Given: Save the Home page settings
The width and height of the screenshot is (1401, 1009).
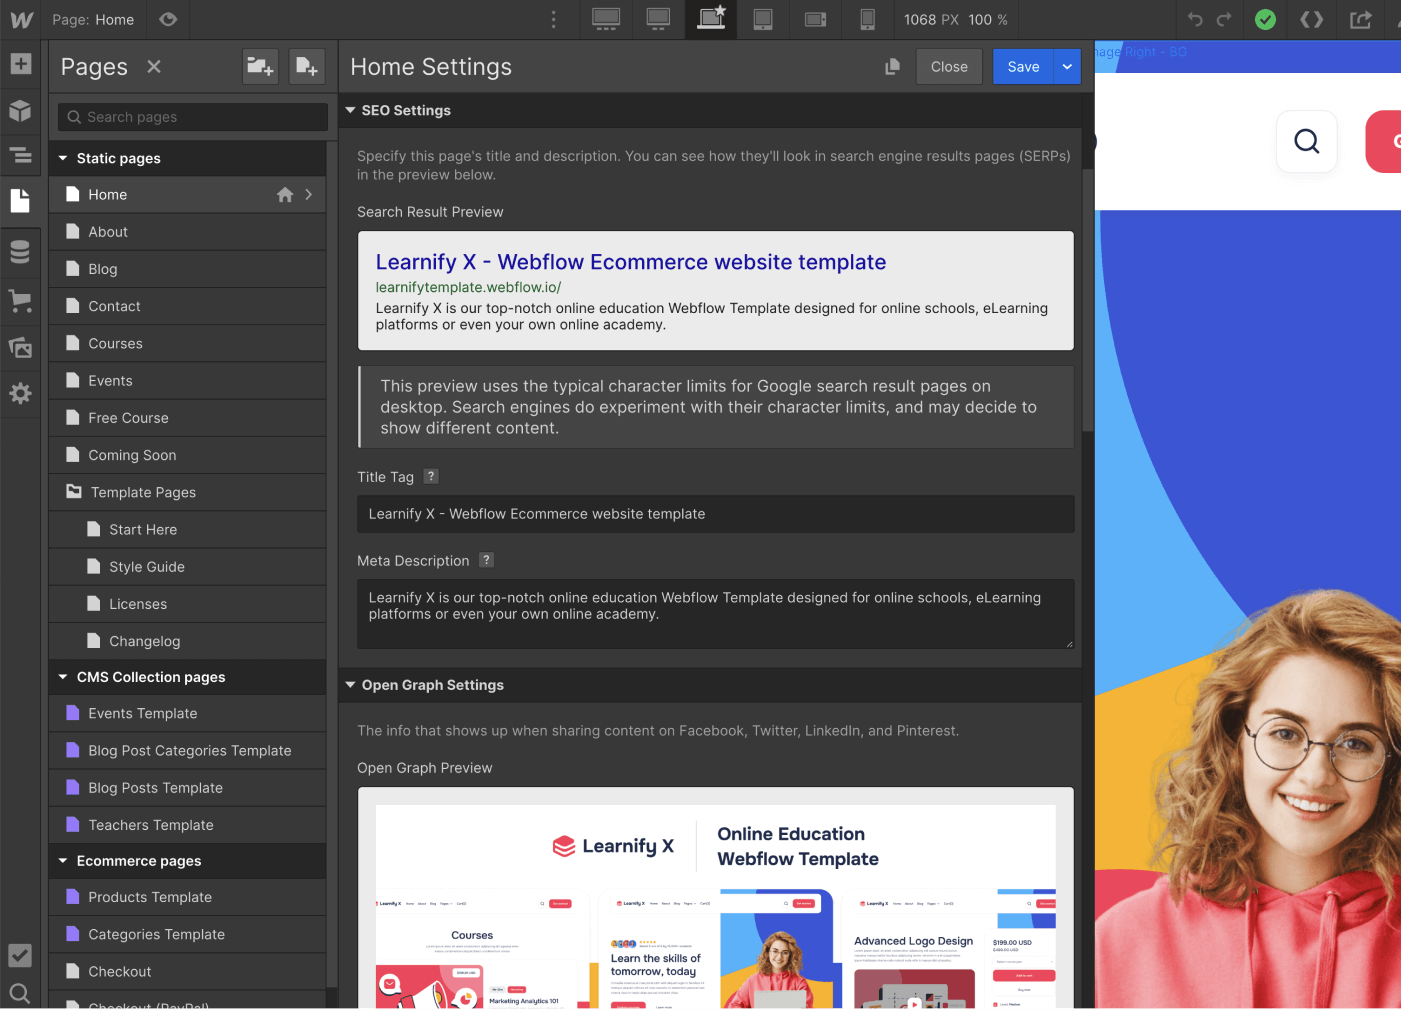Looking at the screenshot, I should tap(1023, 66).
